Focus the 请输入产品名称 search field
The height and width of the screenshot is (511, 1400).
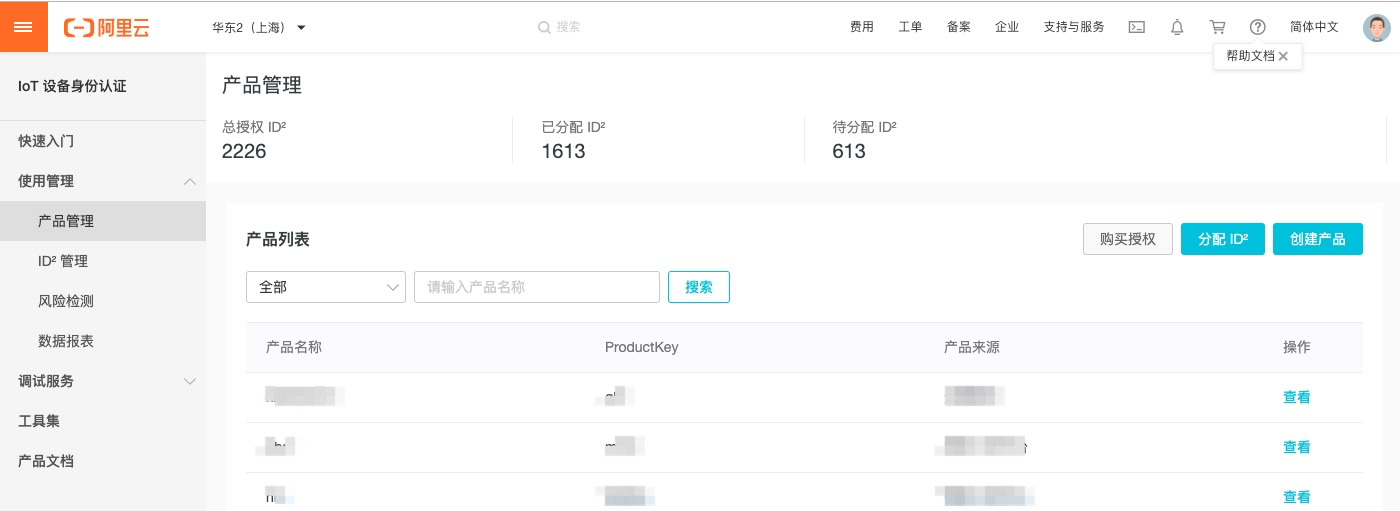(x=537, y=287)
